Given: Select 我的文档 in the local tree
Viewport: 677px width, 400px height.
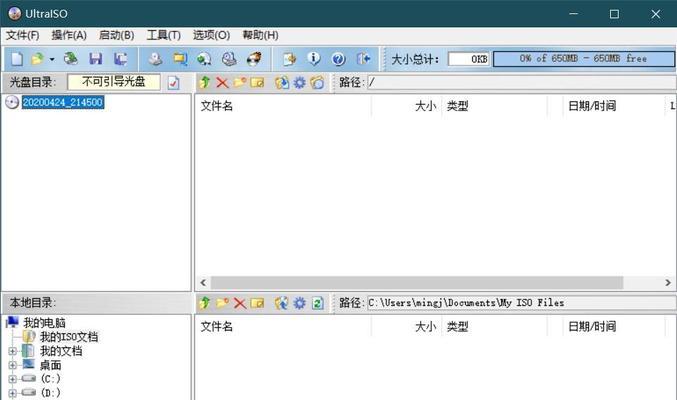Looking at the screenshot, I should (x=61, y=351).
